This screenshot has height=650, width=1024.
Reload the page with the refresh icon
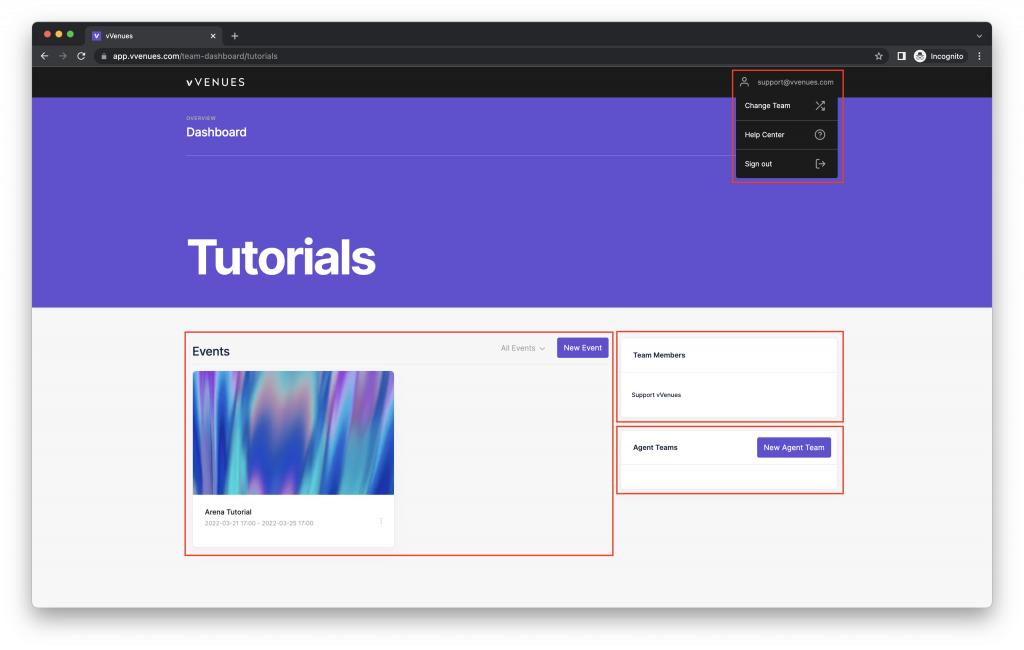point(81,56)
